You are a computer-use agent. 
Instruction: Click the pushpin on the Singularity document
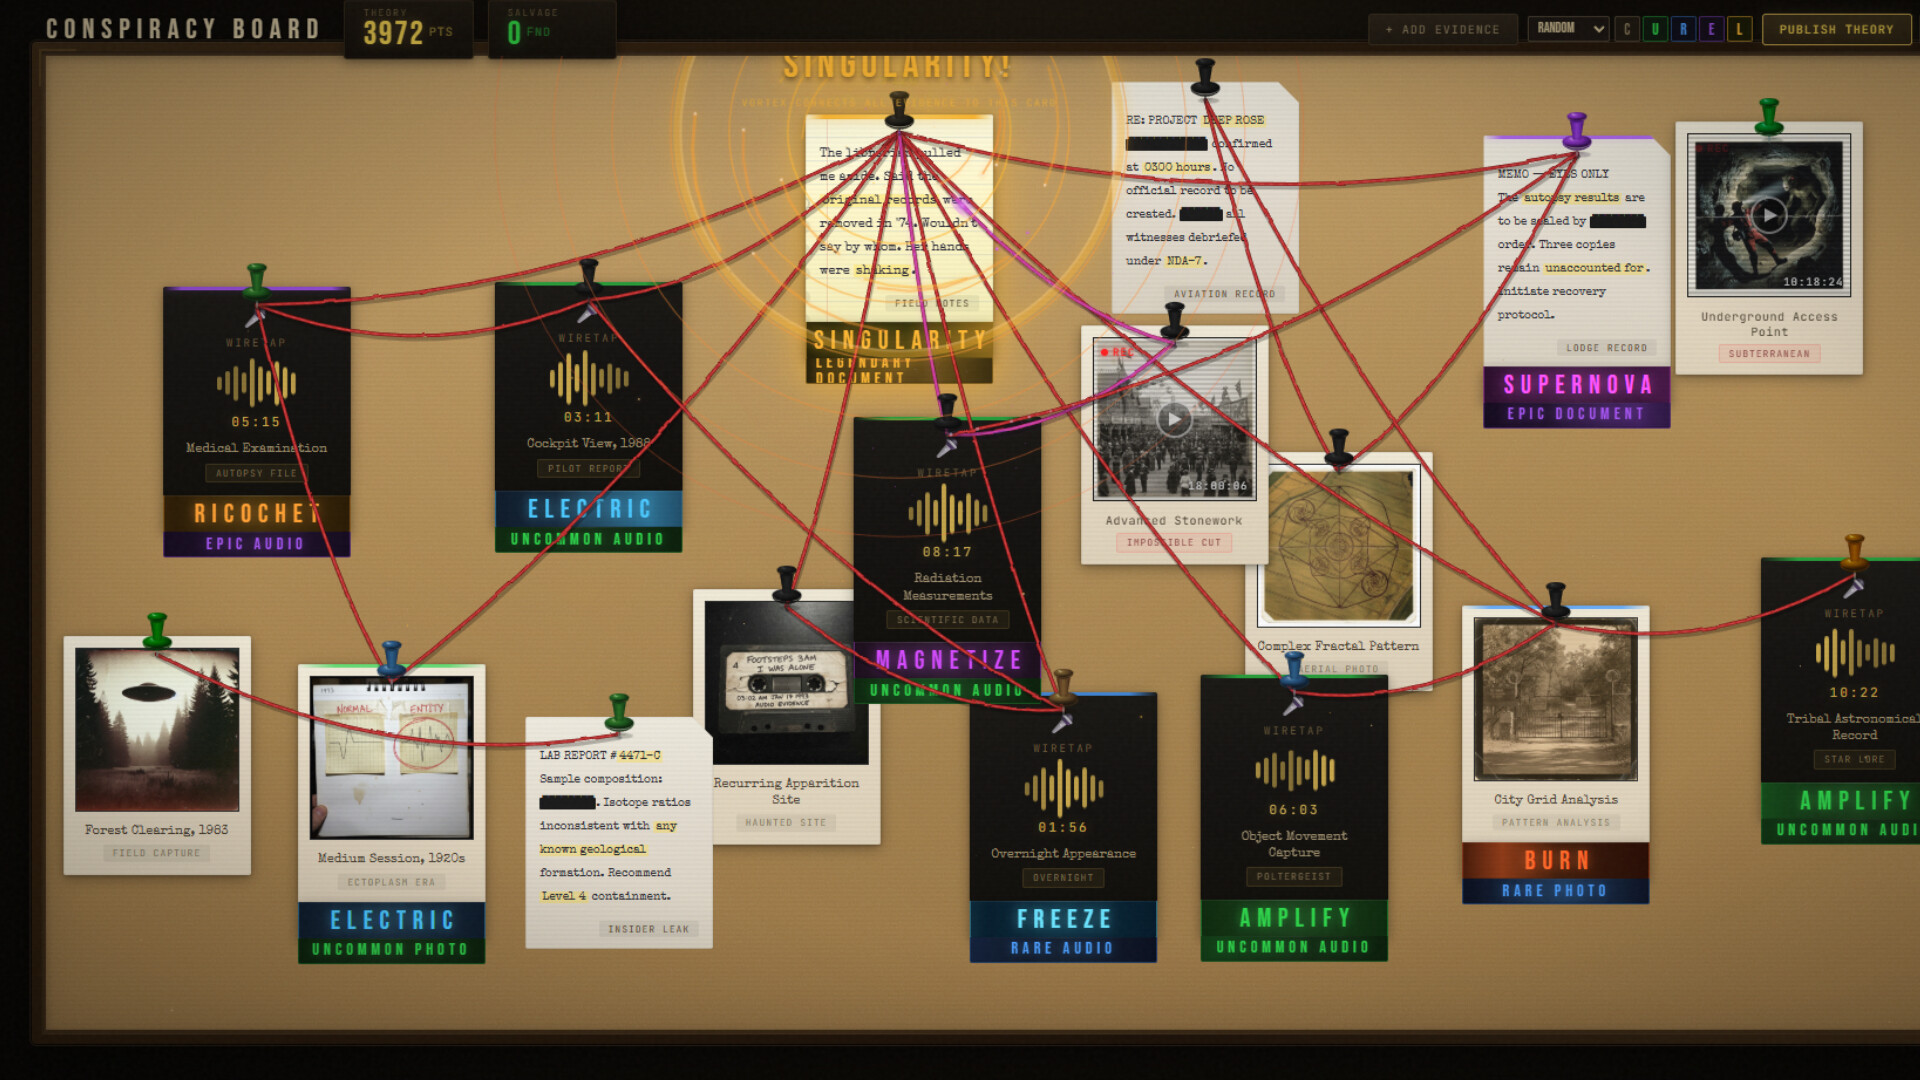[x=898, y=110]
